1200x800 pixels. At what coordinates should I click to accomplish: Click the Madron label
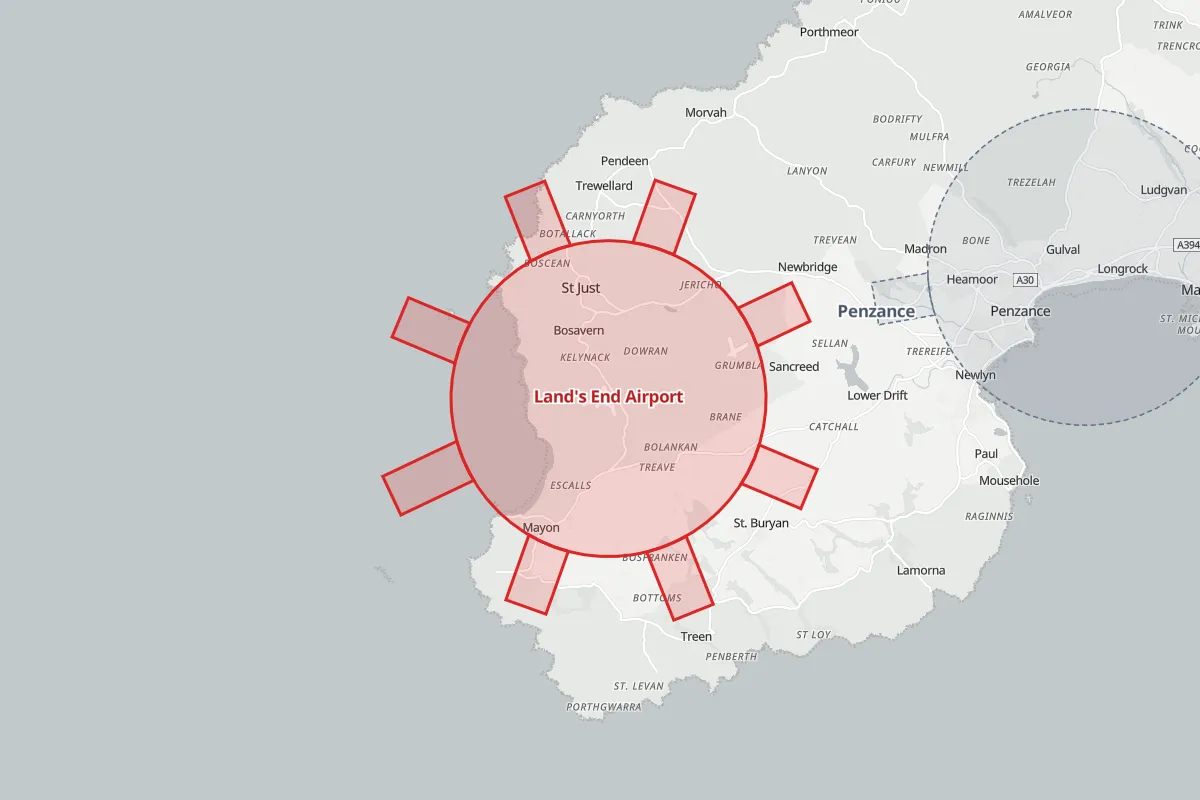click(x=925, y=249)
